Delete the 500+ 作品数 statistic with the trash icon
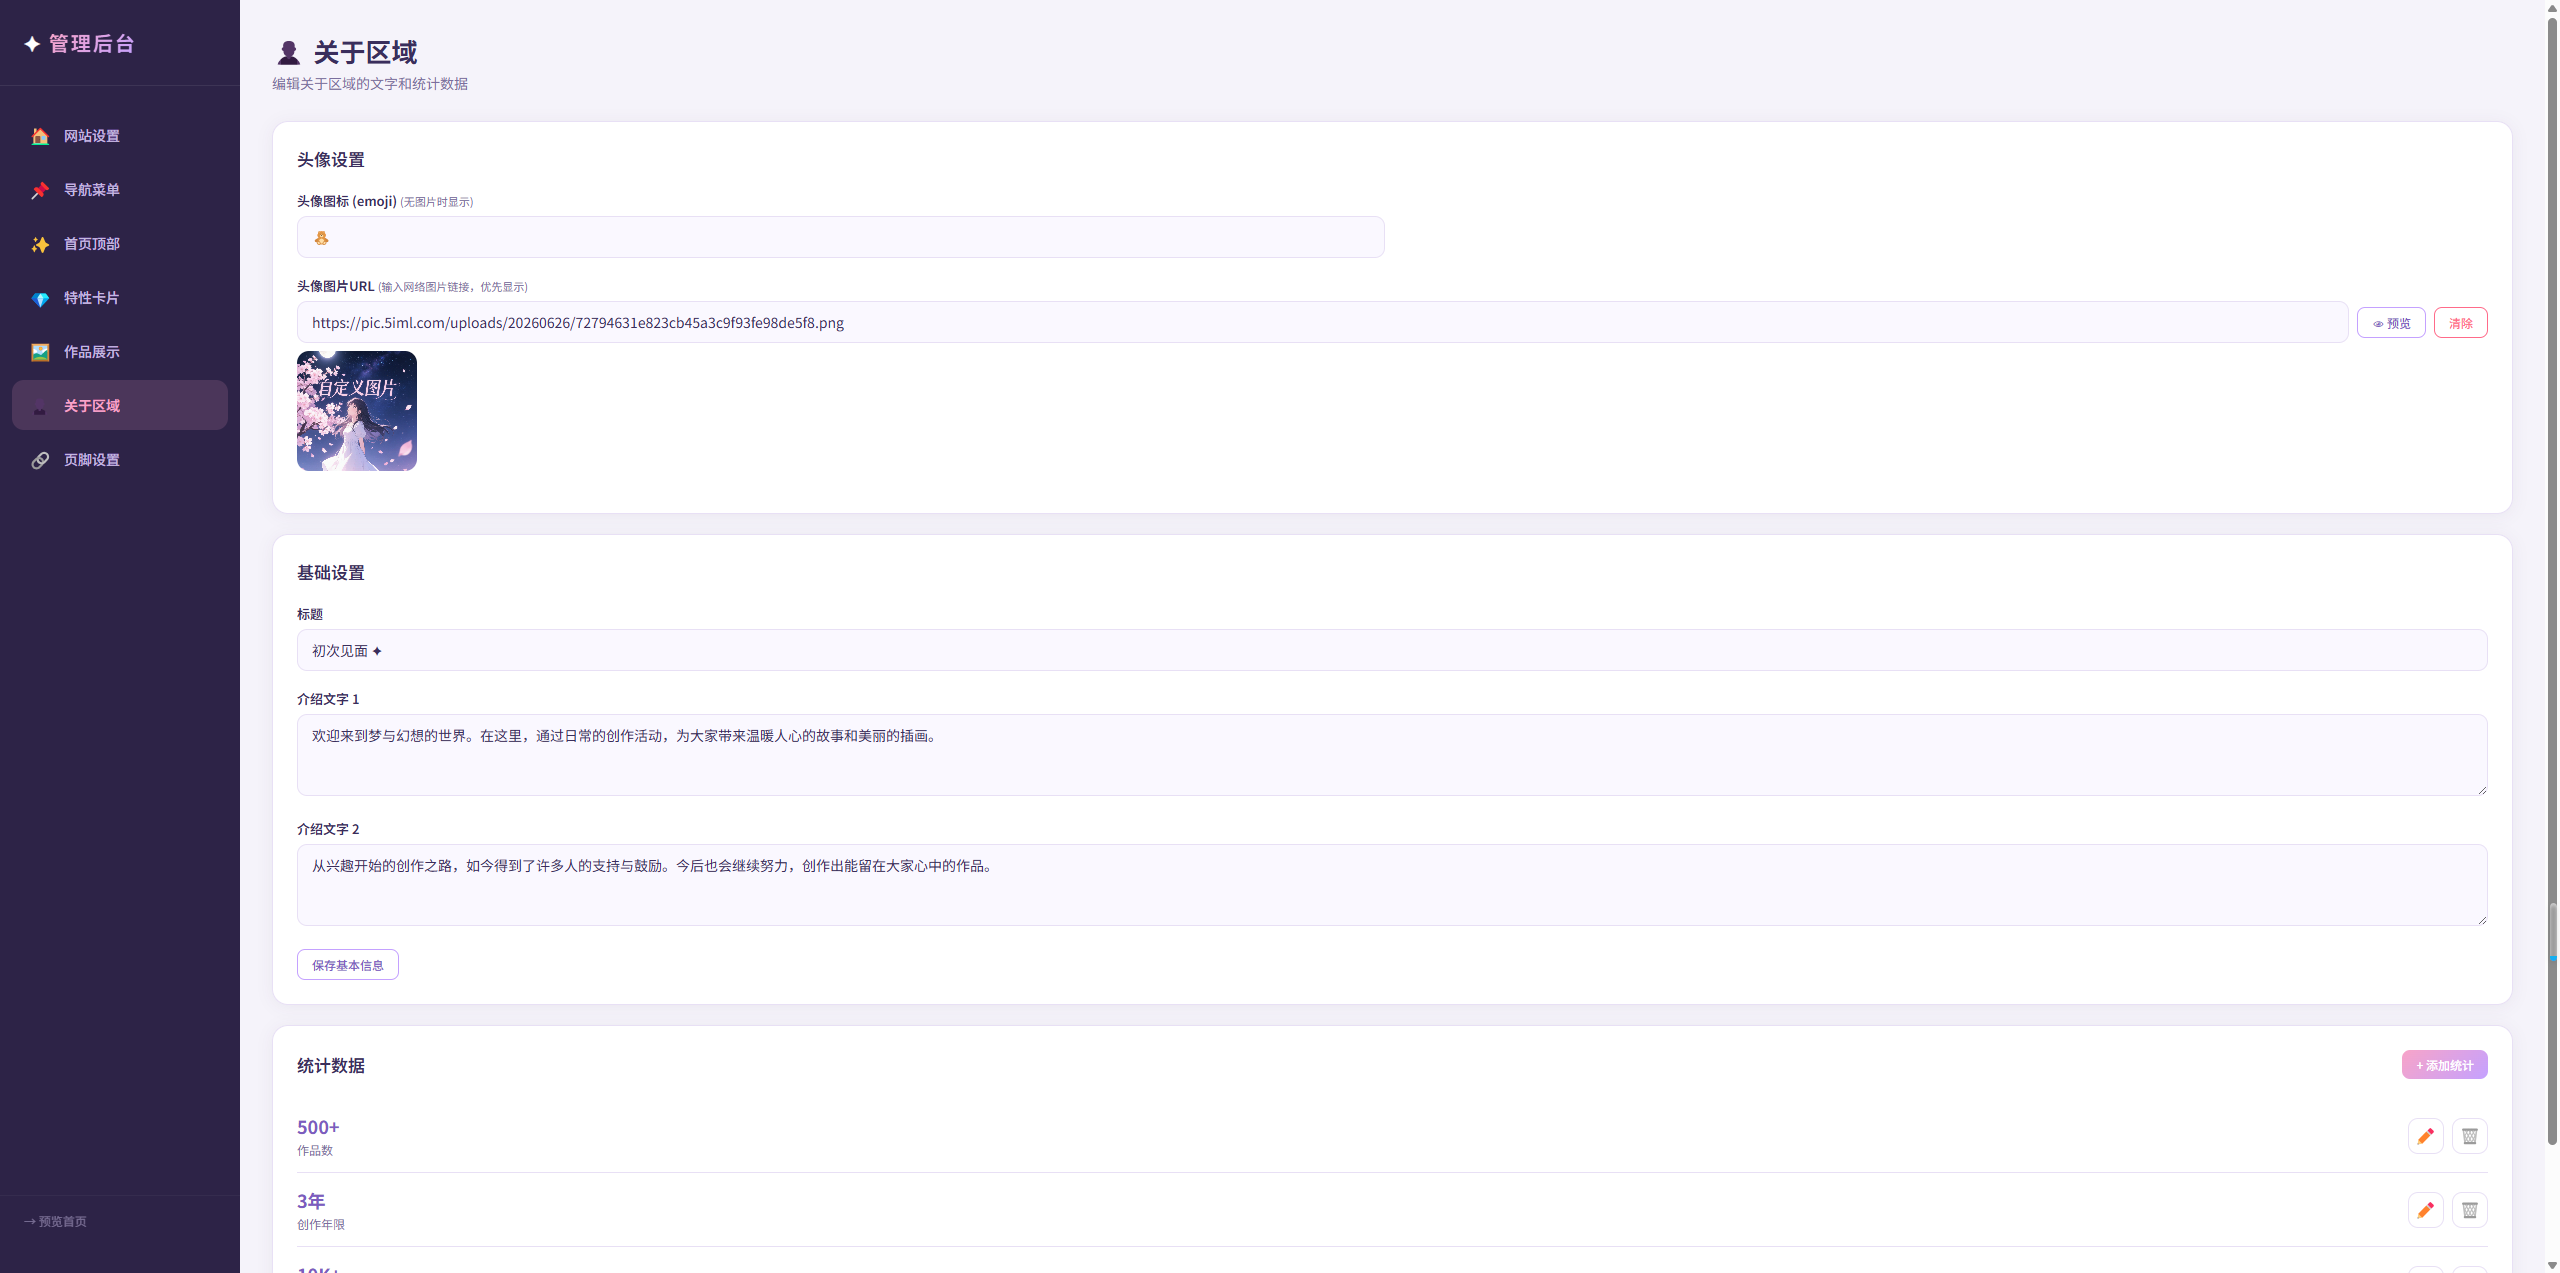The image size is (2560, 1273). click(x=2469, y=1136)
